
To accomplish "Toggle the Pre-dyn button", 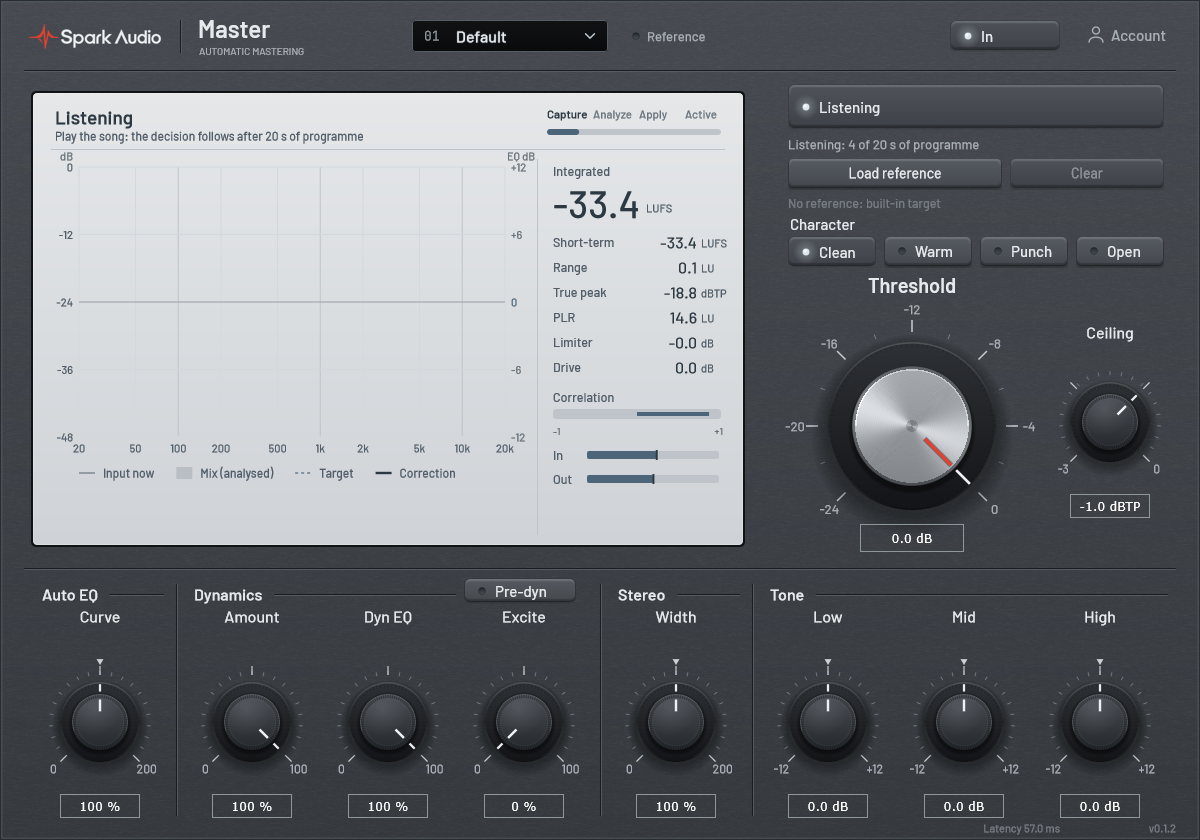I will [520, 591].
